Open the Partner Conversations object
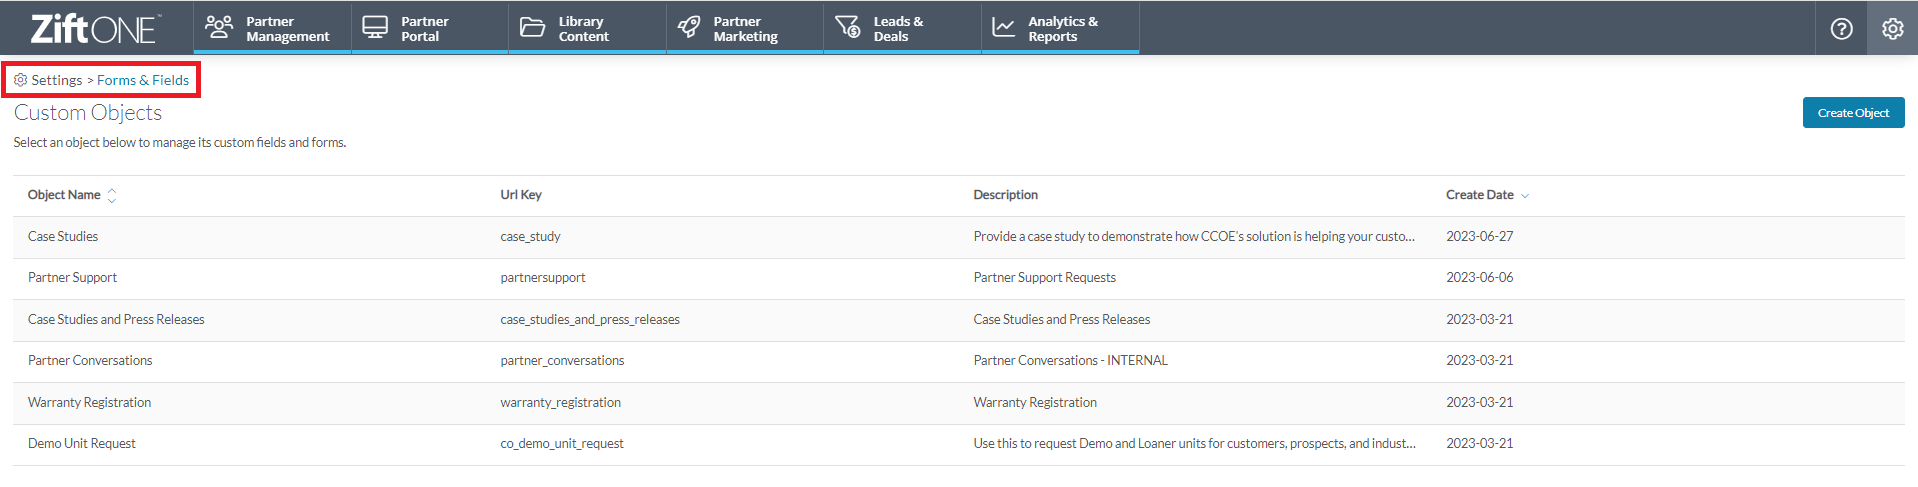The width and height of the screenshot is (1918, 487). coord(90,361)
